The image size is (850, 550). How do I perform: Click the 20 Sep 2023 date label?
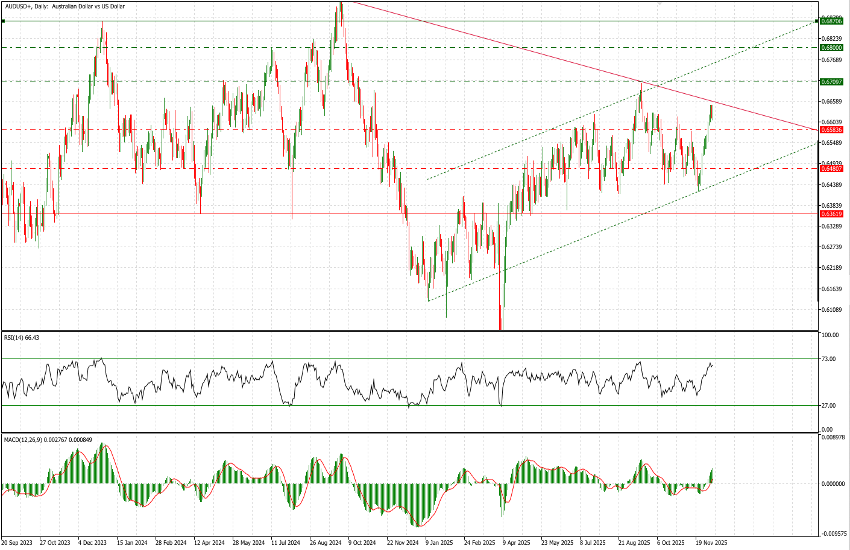coord(19,543)
